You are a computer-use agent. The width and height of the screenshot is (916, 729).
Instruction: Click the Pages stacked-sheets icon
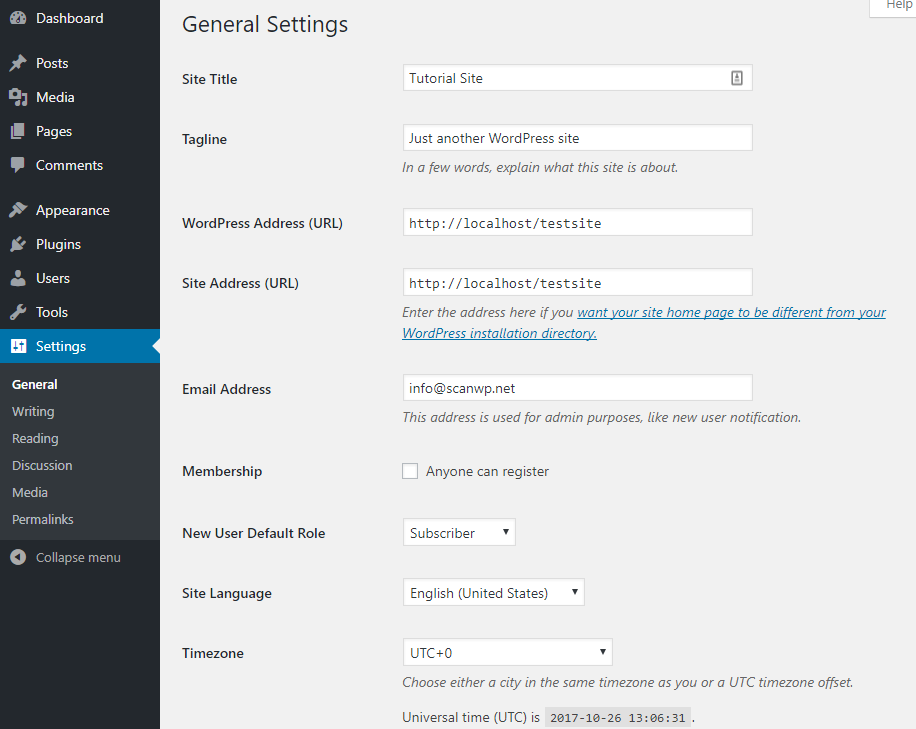coord(18,131)
